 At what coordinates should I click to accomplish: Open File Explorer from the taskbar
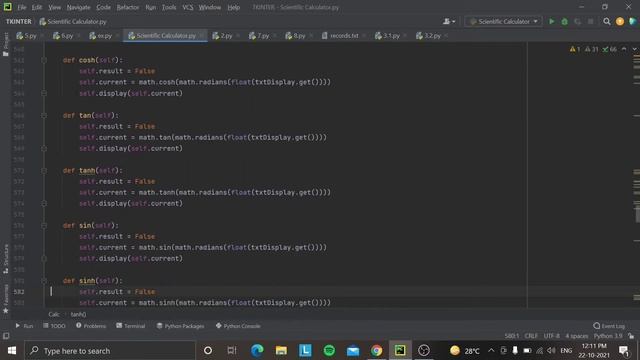281,351
